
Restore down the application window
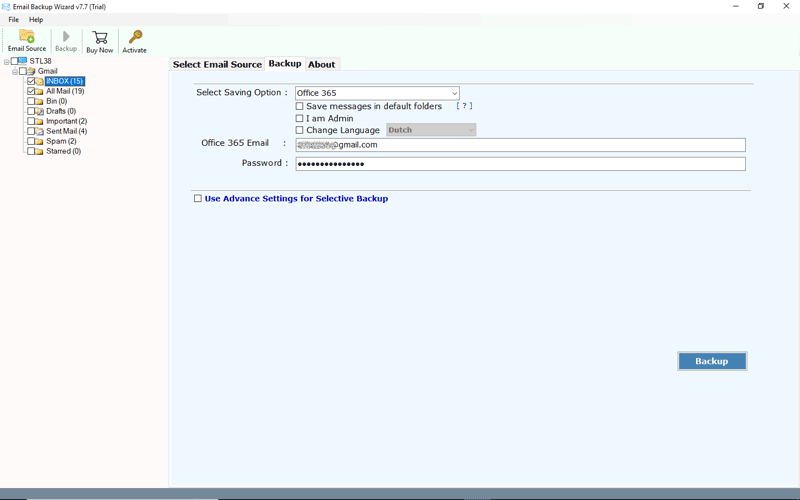761,6
